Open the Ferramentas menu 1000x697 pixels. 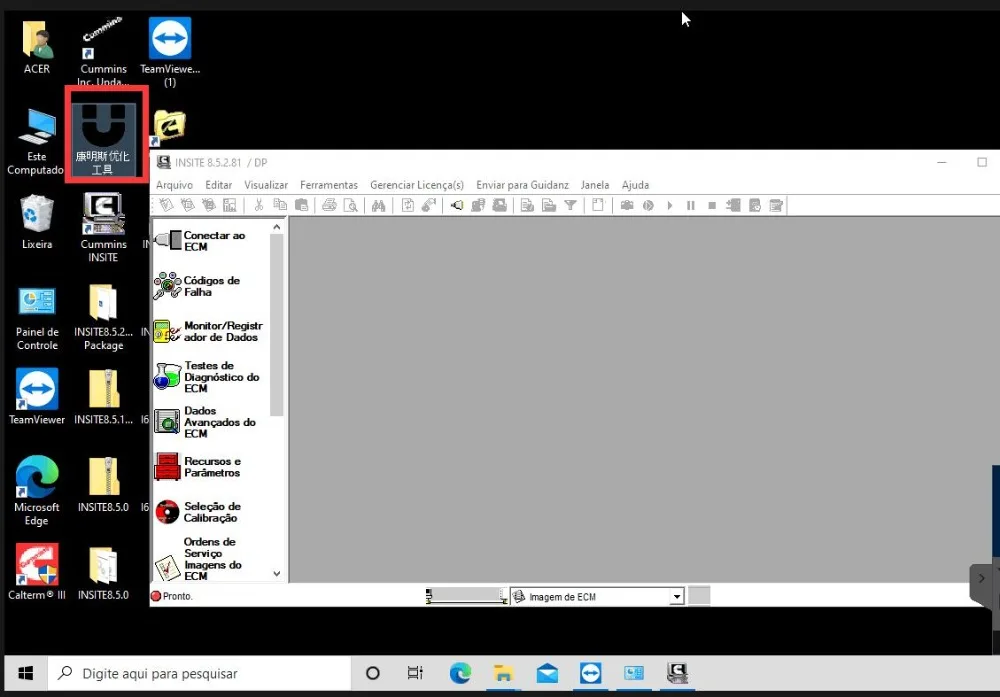point(328,185)
